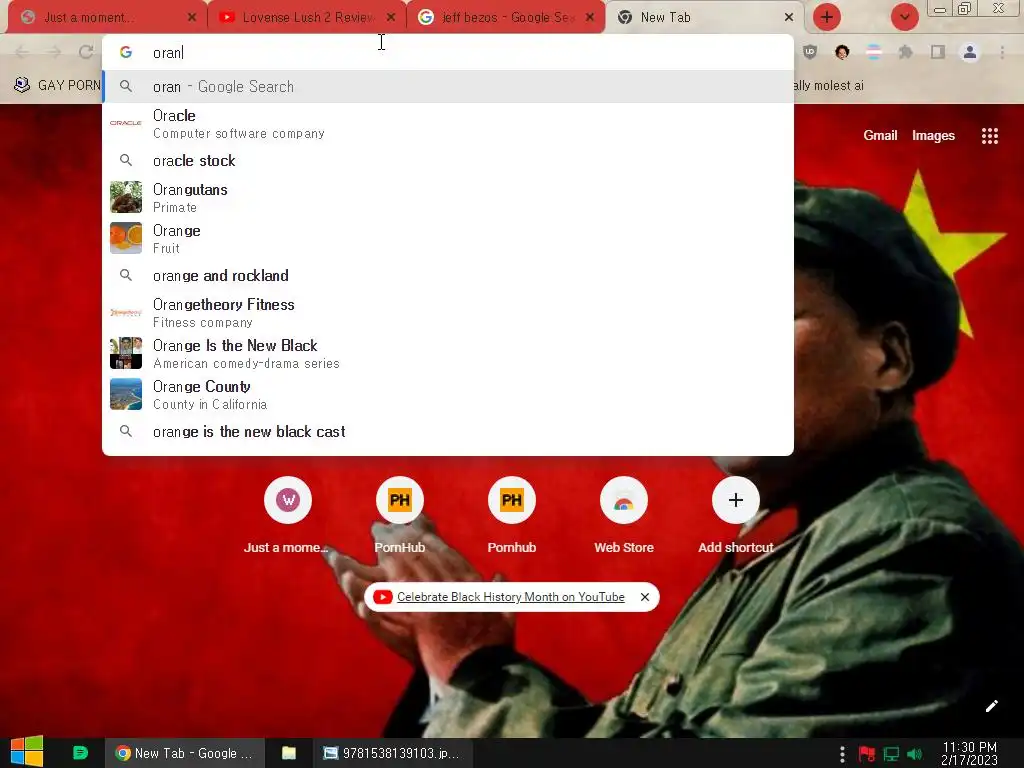Open the Gmail link
The height and width of the screenshot is (768, 1024).
click(x=880, y=135)
